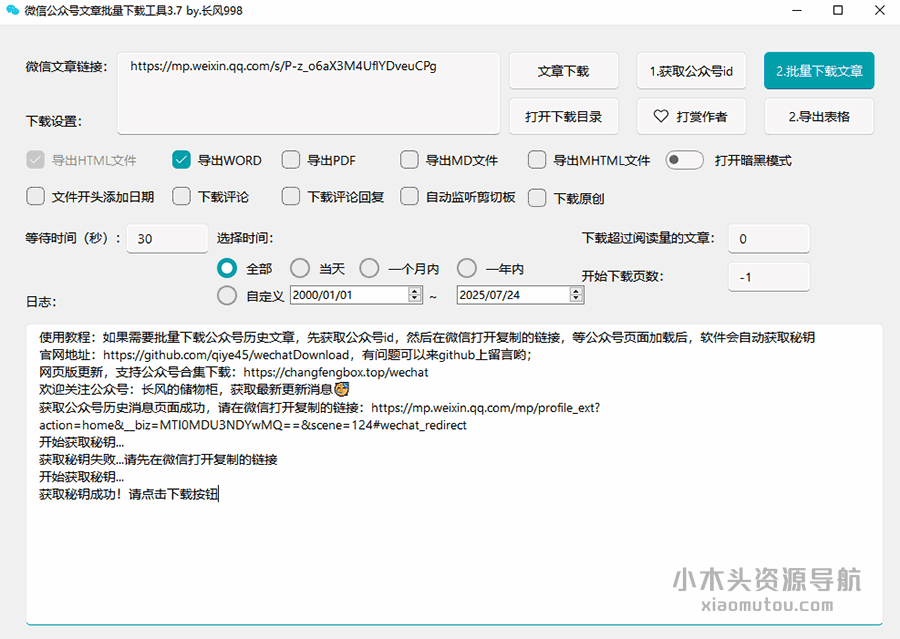Click log line 获取秘钥成功！请点击下载按钮

(x=129, y=494)
